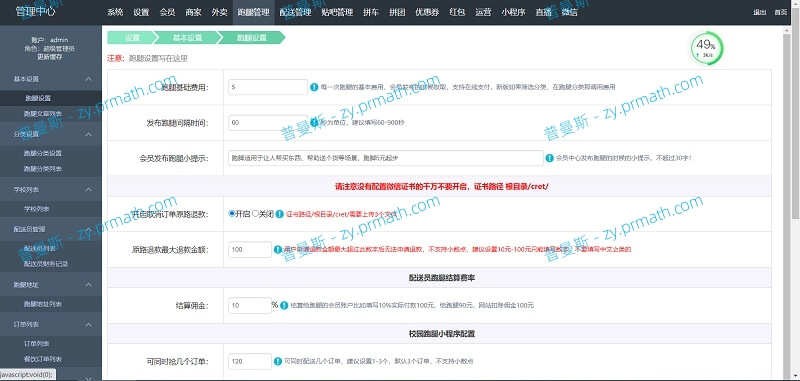Focus the 结算佣金 percentage input

250,306
